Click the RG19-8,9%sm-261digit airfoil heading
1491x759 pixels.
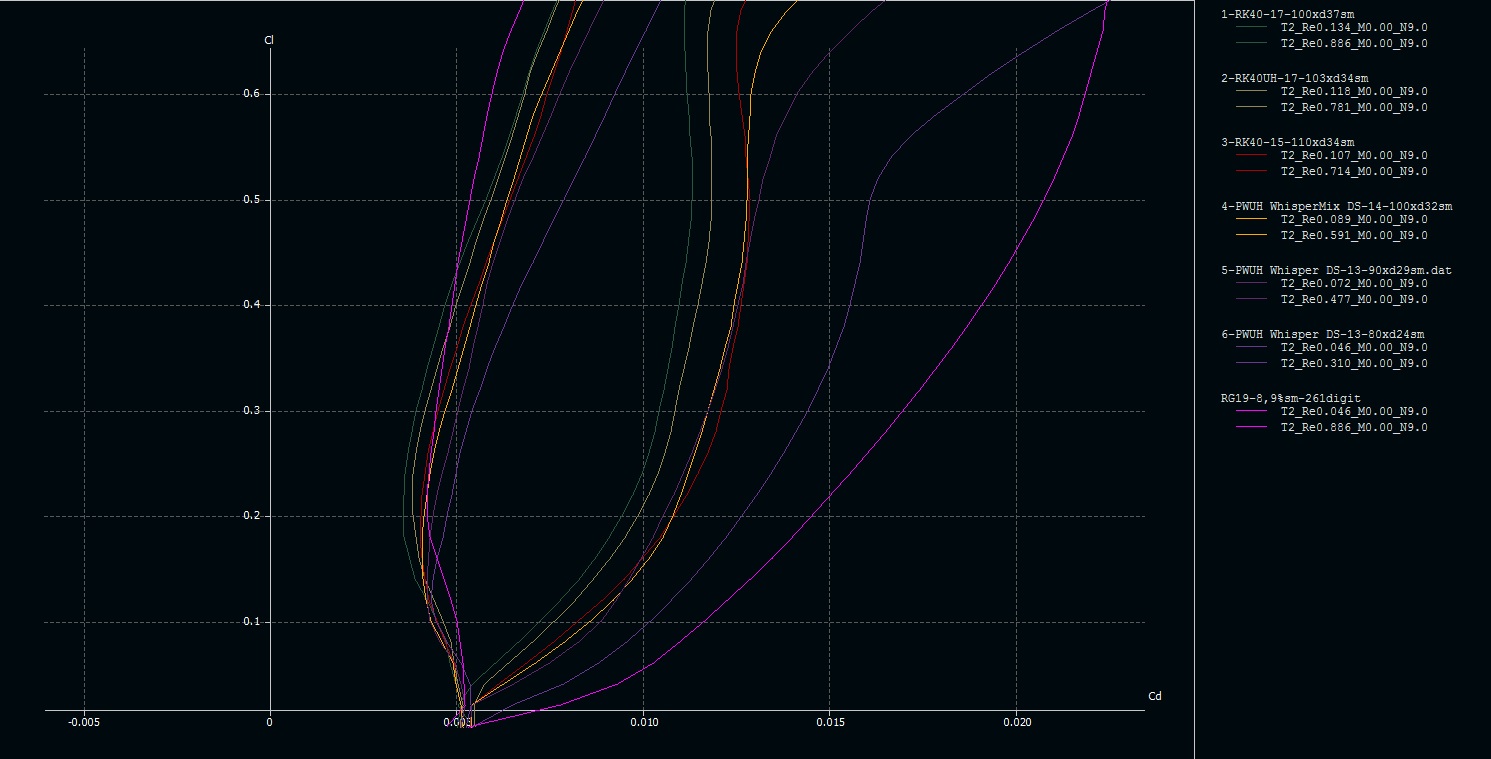(x=1290, y=398)
